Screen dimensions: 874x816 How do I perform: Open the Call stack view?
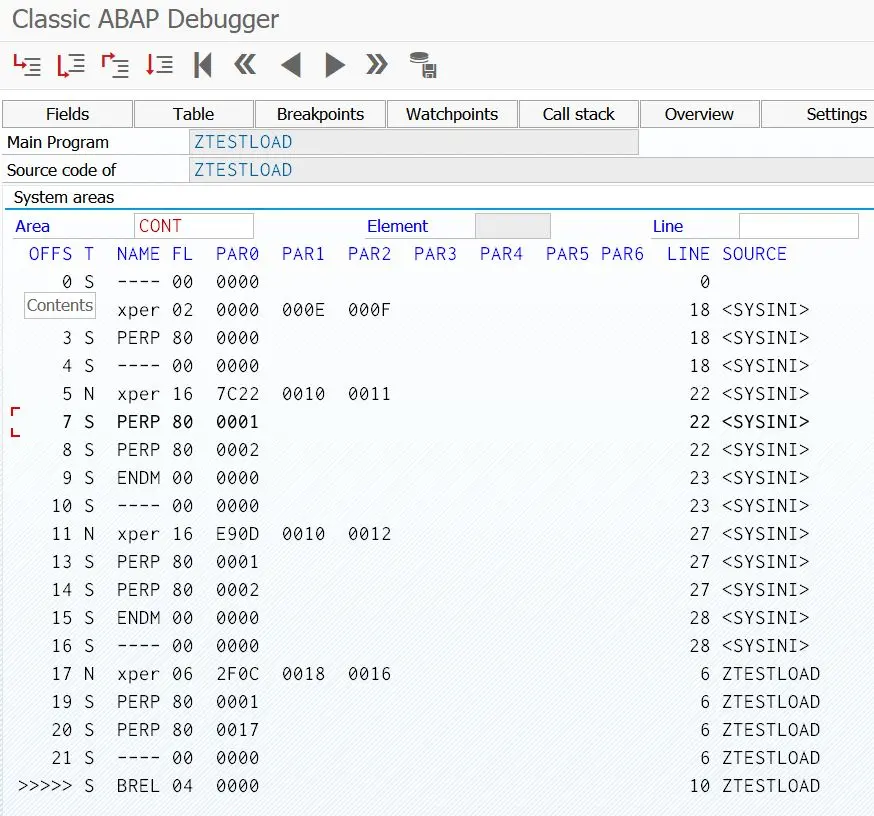(579, 114)
